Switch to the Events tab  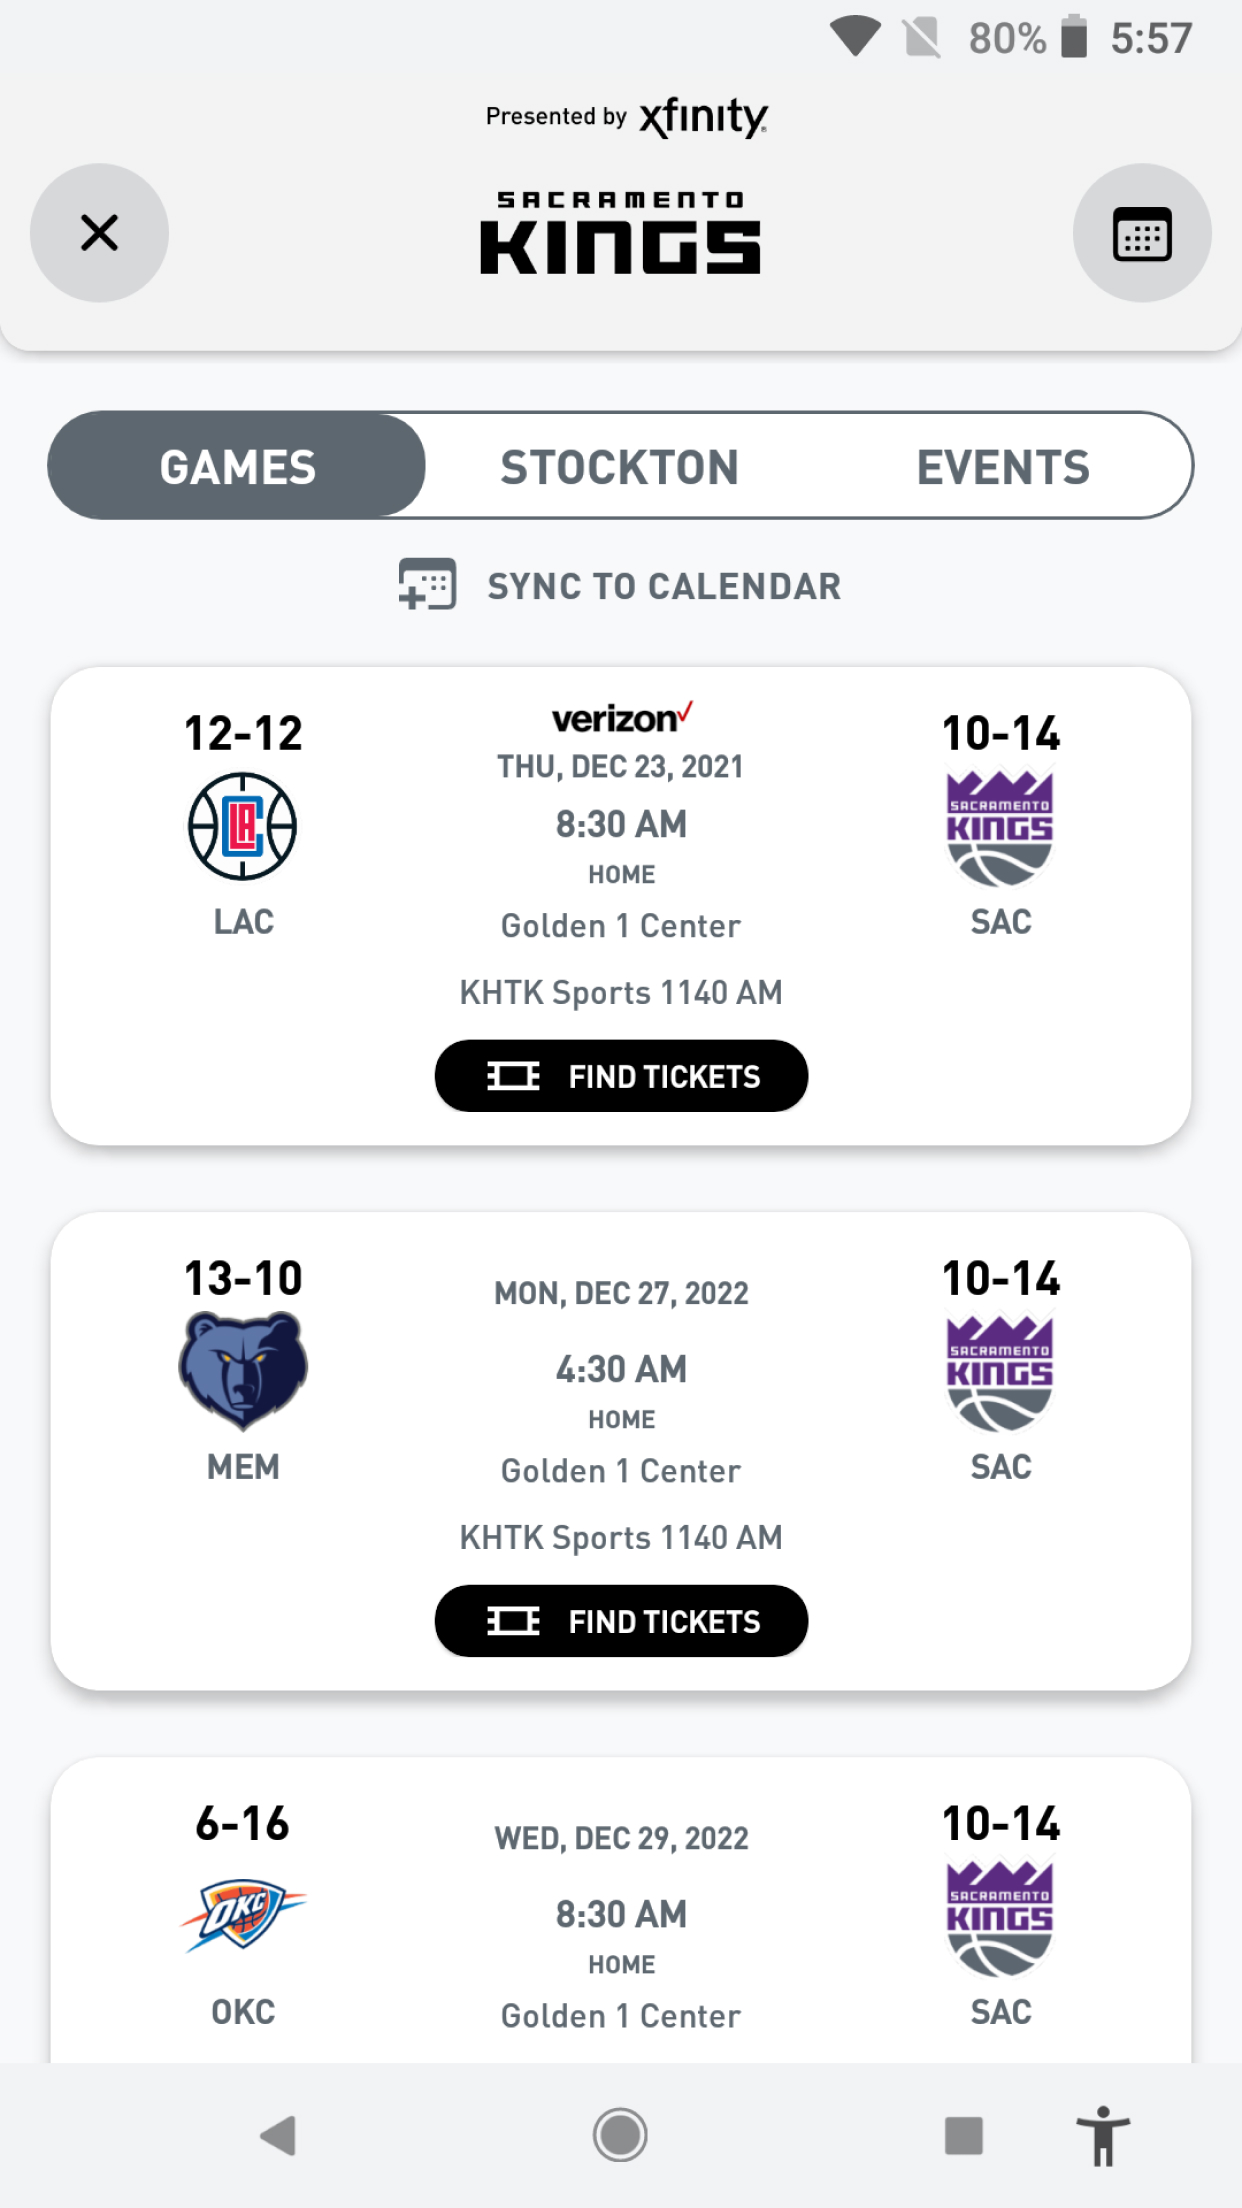(1003, 467)
